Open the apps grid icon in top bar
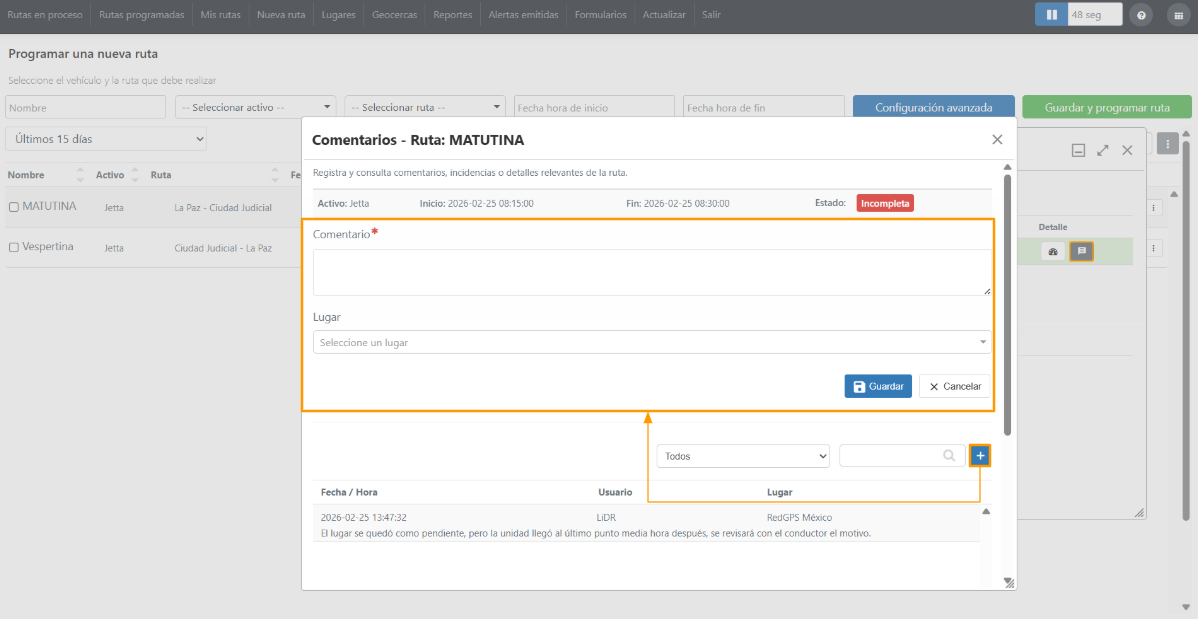This screenshot has height=619, width=1198. (1178, 15)
